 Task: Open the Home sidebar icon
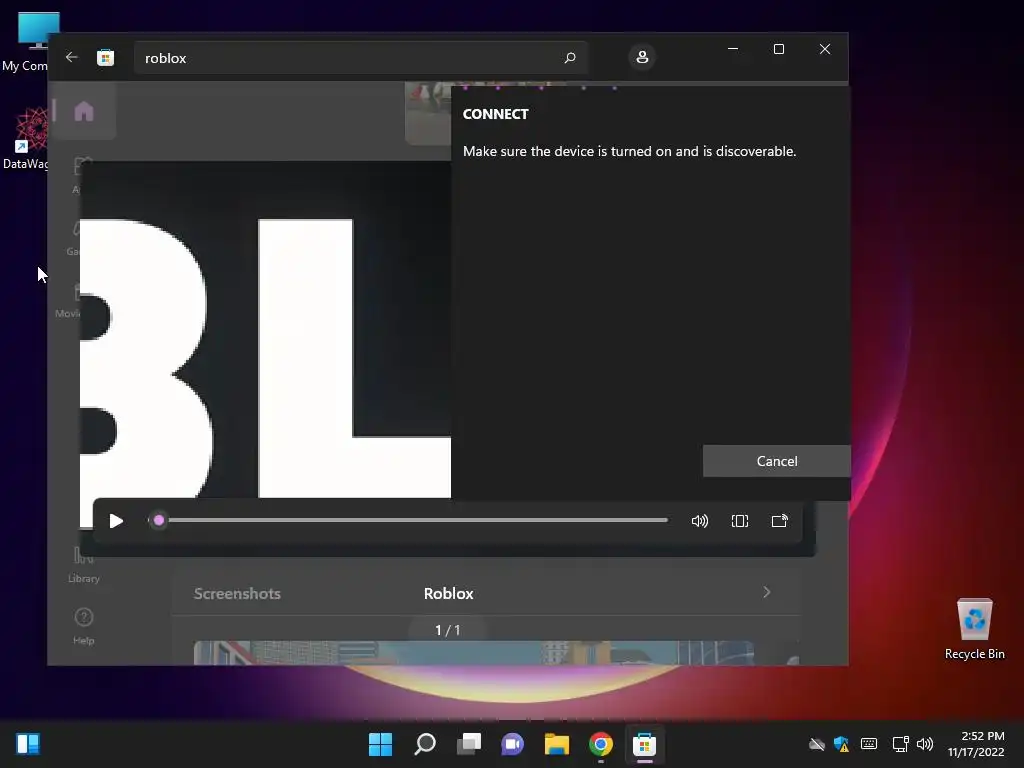point(84,111)
